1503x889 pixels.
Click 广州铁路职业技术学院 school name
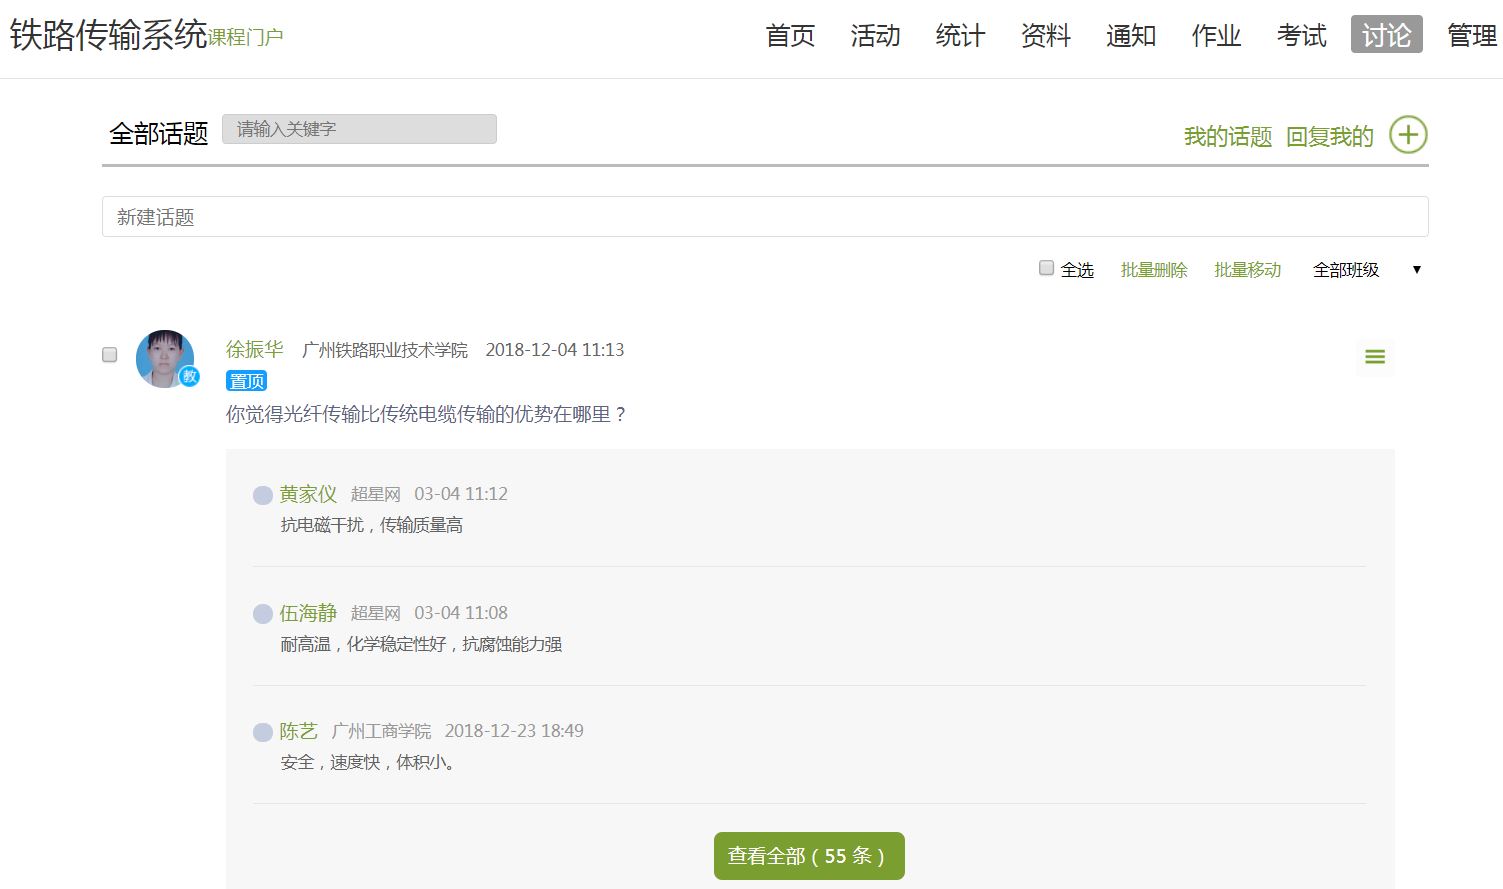click(385, 350)
